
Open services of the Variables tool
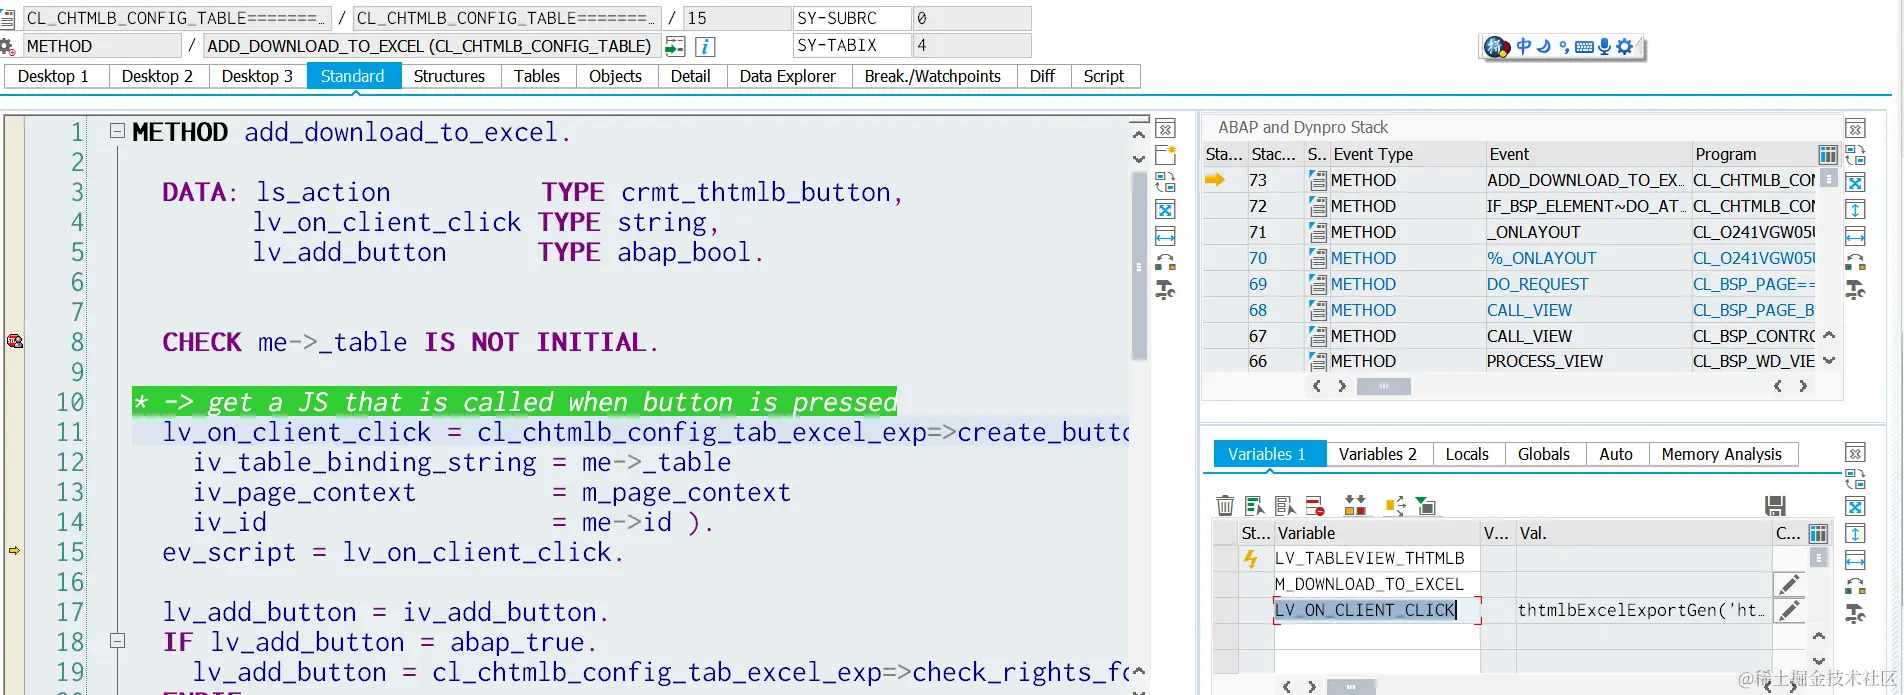(1855, 614)
